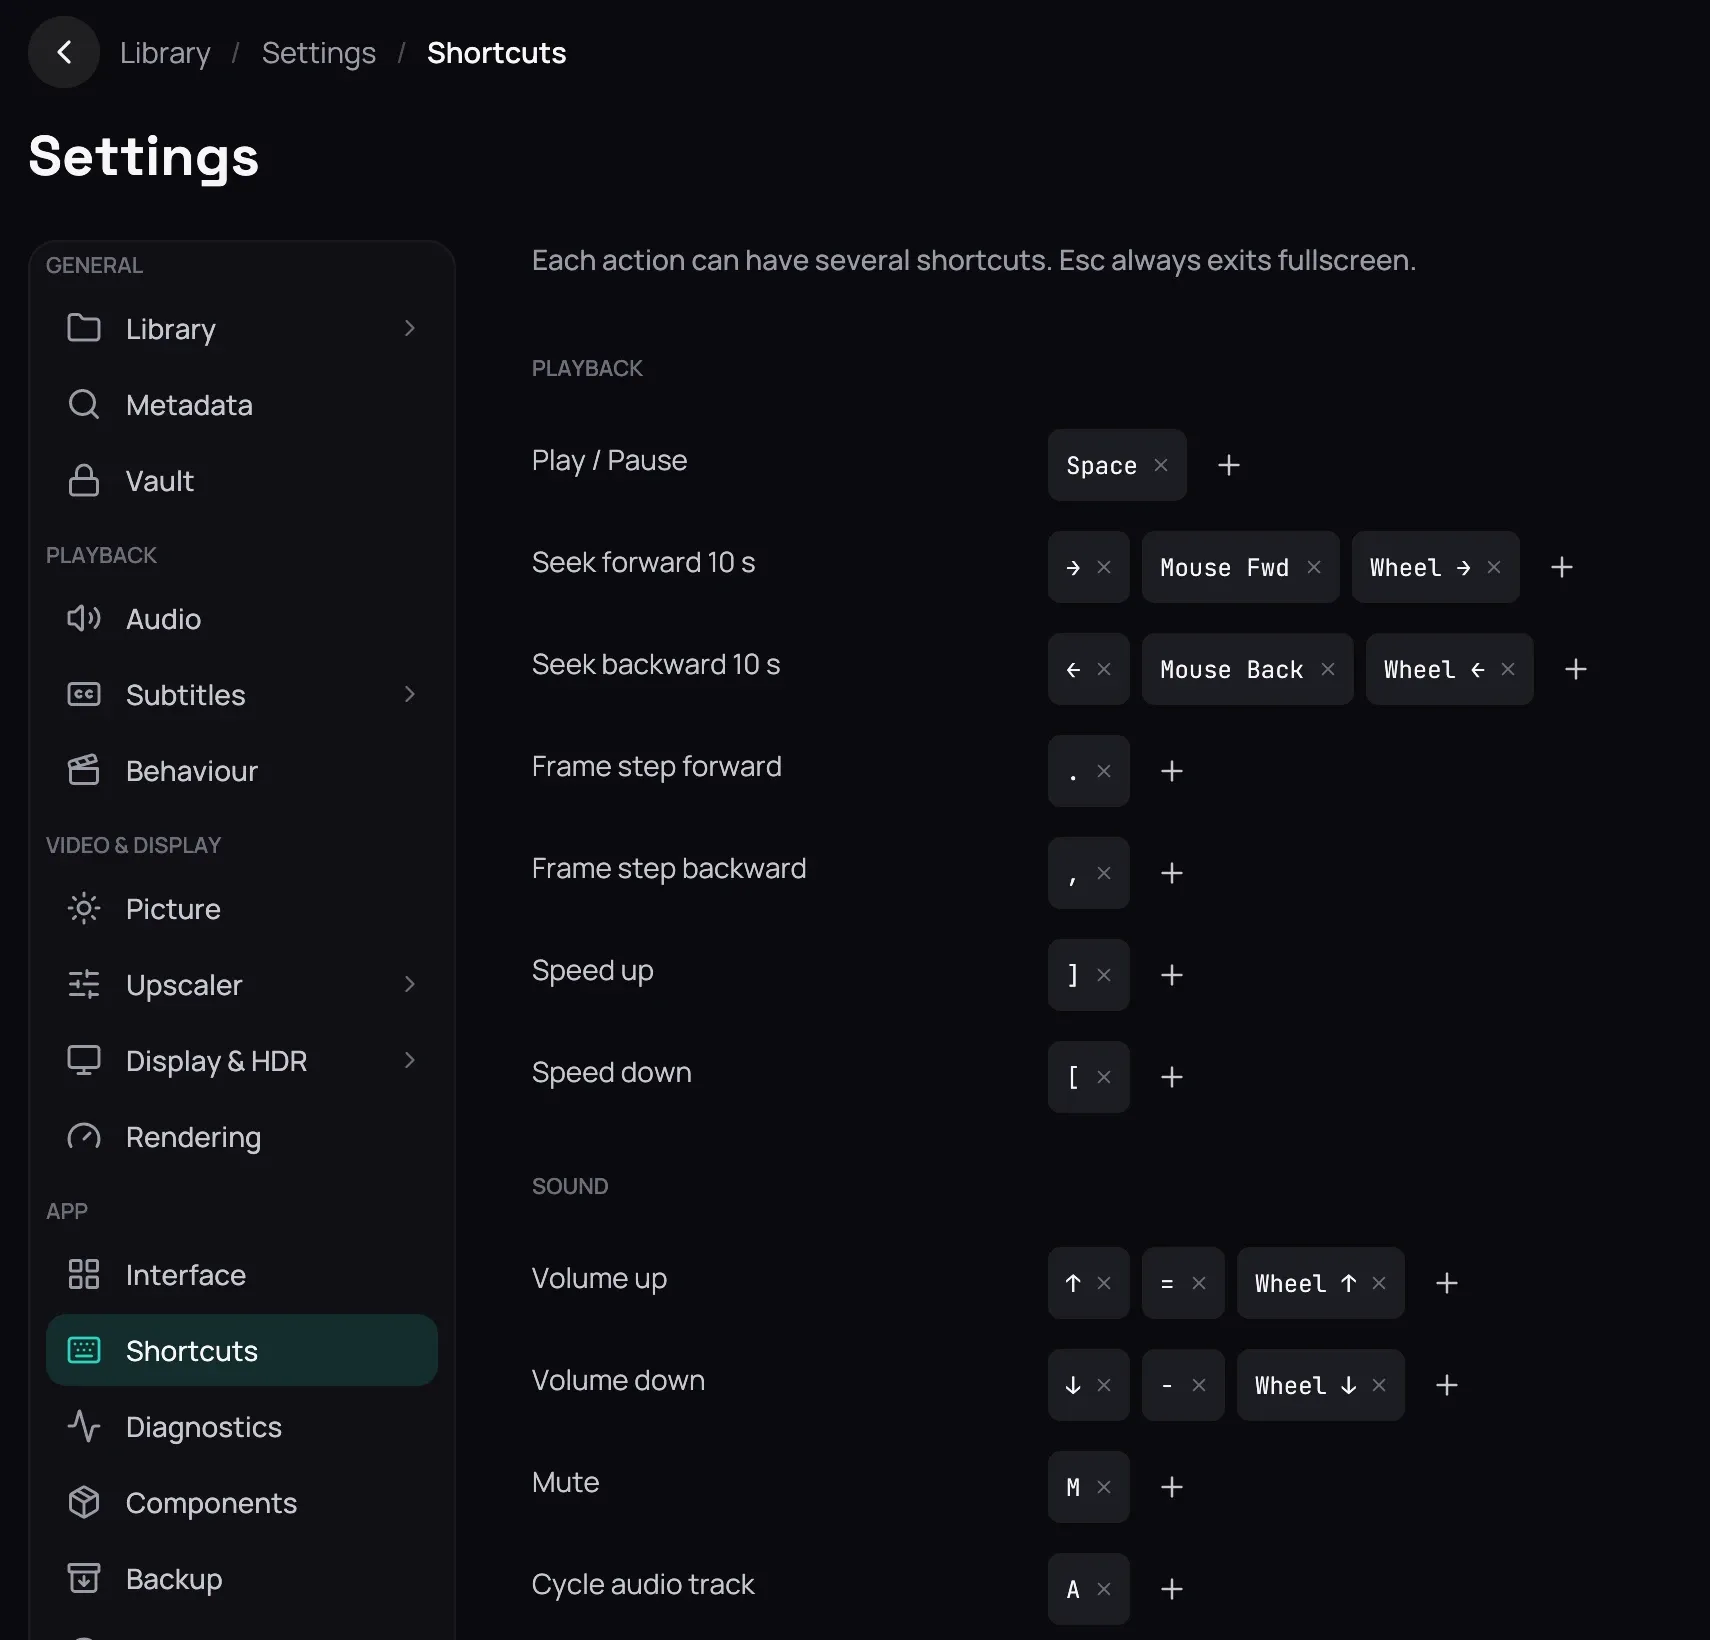This screenshot has height=1640, width=1710.
Task: Open Components via its cube icon
Action: [x=84, y=1502]
